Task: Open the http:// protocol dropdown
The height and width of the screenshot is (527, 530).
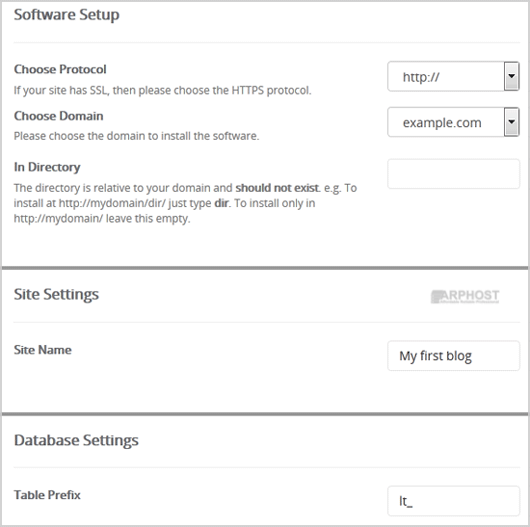Action: pyautogui.click(x=453, y=76)
